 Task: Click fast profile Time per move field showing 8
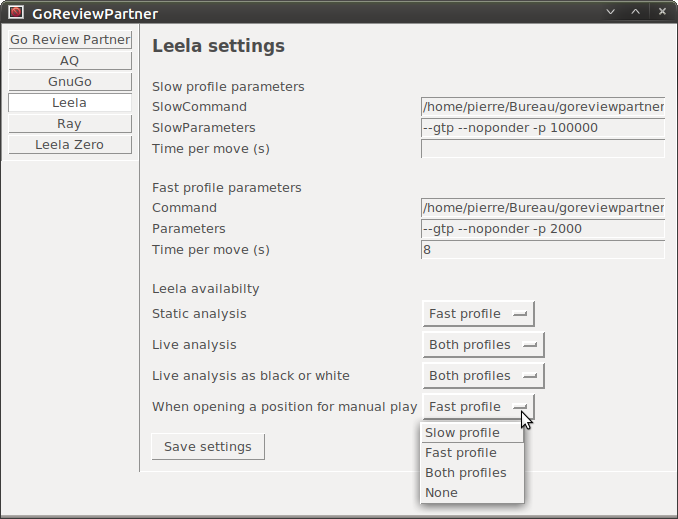click(x=543, y=250)
